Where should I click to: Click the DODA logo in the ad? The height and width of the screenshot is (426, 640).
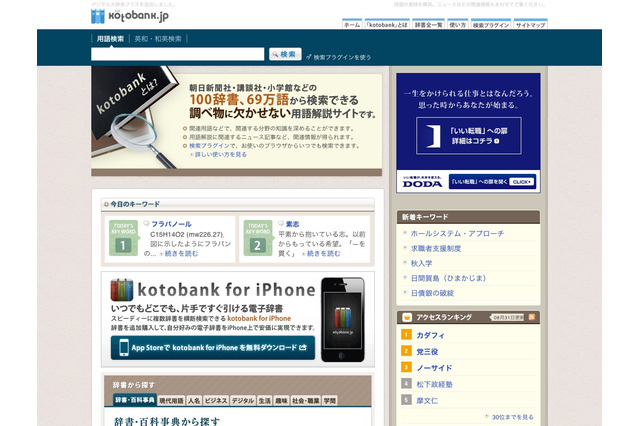[422, 184]
